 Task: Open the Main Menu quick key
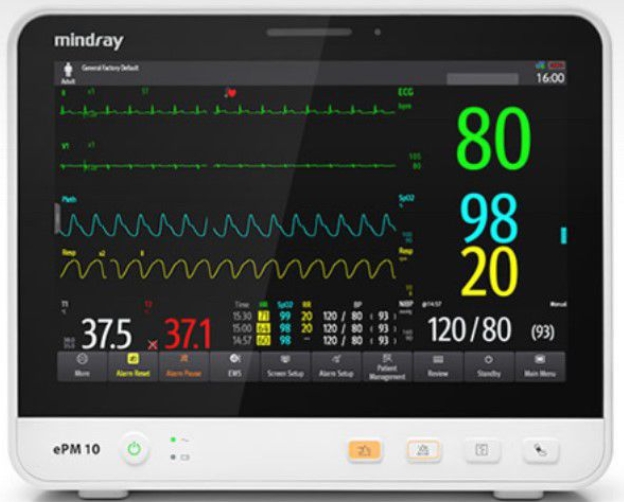click(540, 367)
